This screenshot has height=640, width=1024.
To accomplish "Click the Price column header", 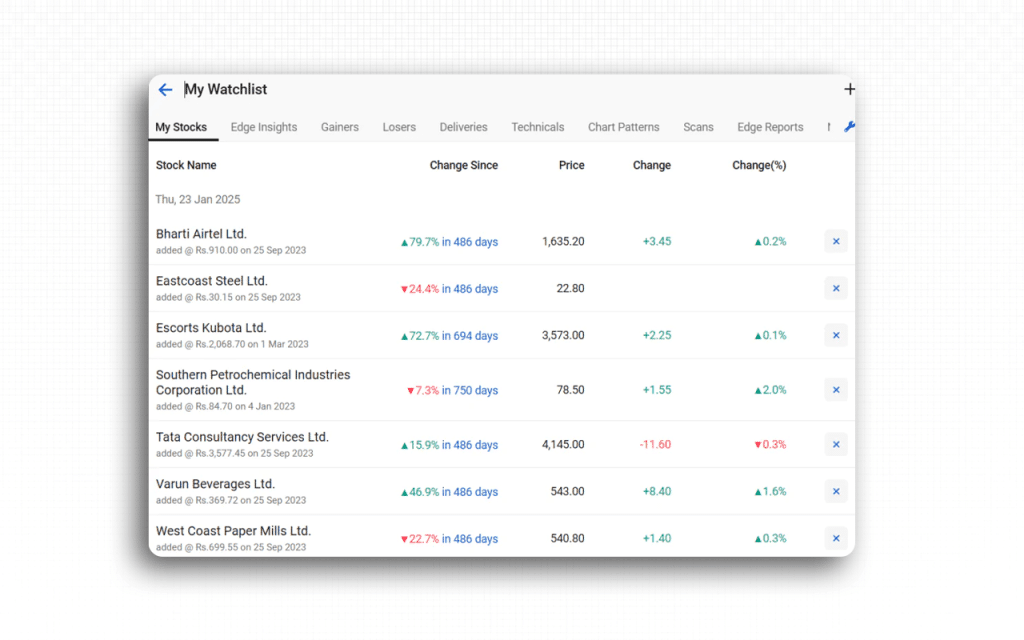I will (x=571, y=165).
